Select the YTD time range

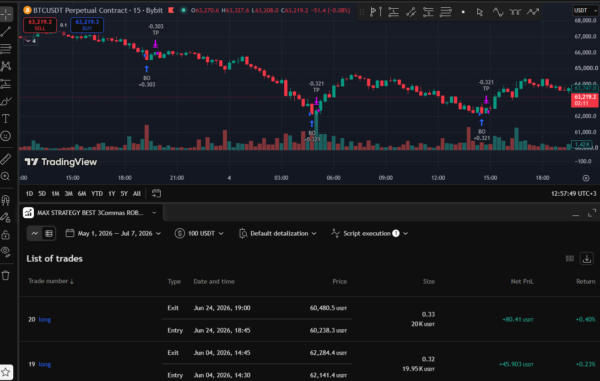click(x=97, y=194)
